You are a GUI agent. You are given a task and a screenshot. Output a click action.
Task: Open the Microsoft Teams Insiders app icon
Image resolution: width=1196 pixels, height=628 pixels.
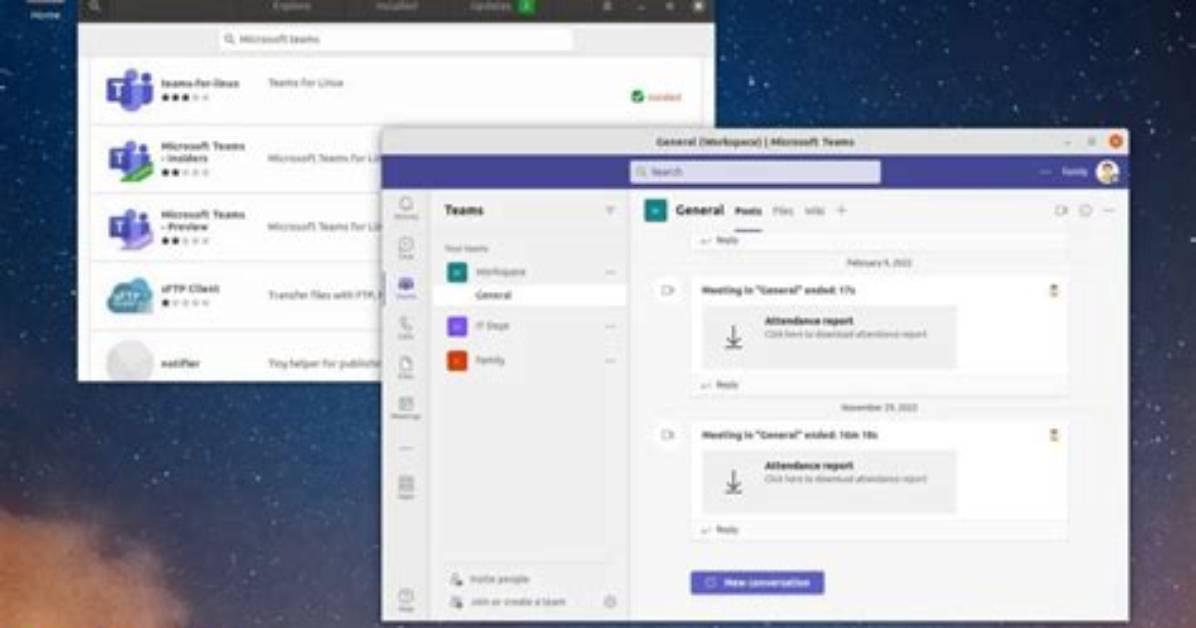(x=130, y=159)
